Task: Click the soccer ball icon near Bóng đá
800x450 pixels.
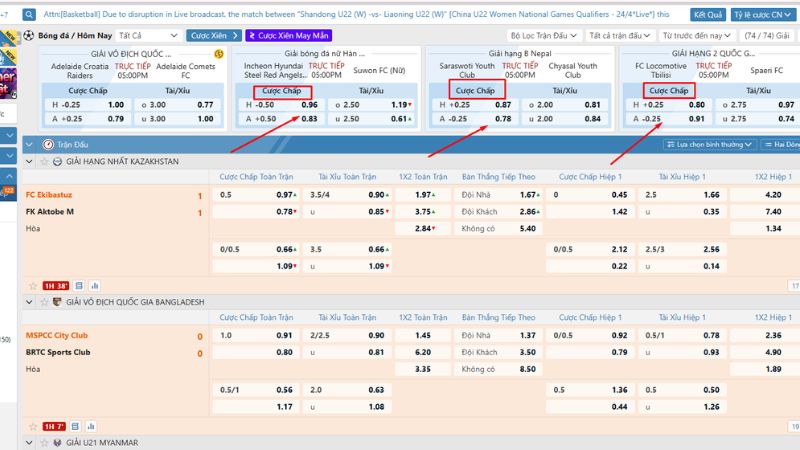Action: (30, 35)
